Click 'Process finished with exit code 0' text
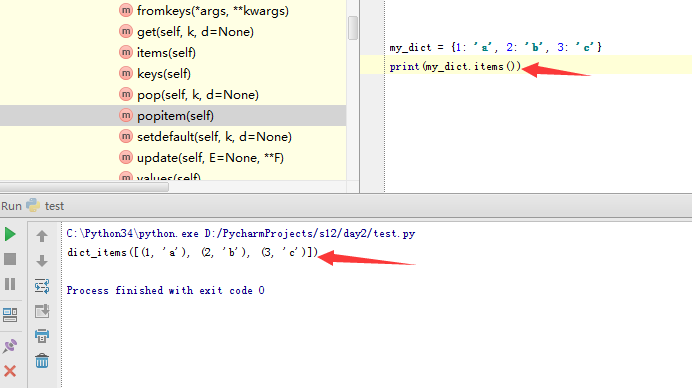 (165, 290)
